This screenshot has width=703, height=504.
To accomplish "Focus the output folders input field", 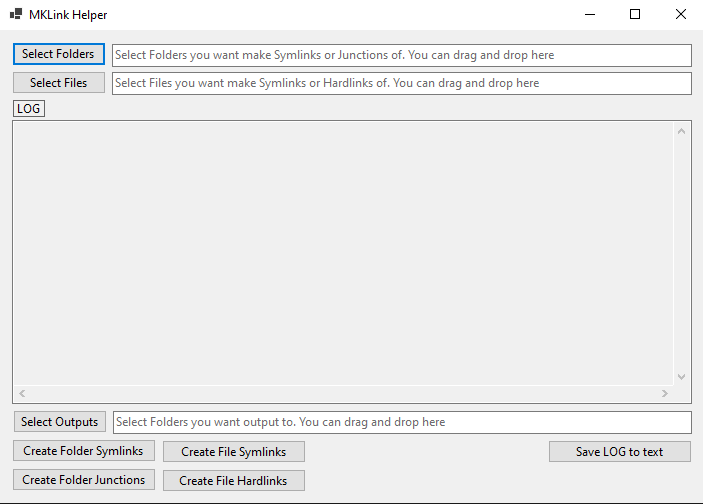I will pos(402,422).
